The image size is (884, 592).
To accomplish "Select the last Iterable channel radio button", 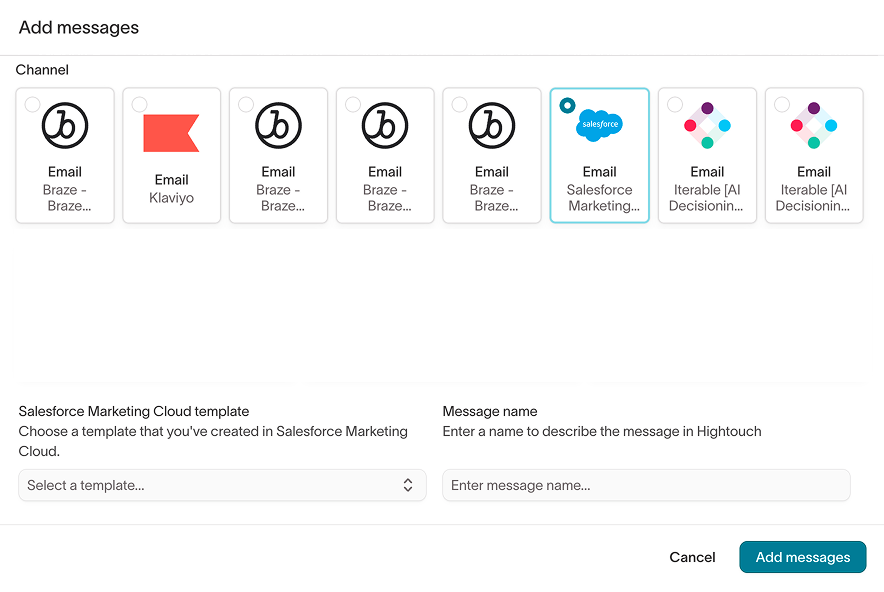I will coord(782,104).
